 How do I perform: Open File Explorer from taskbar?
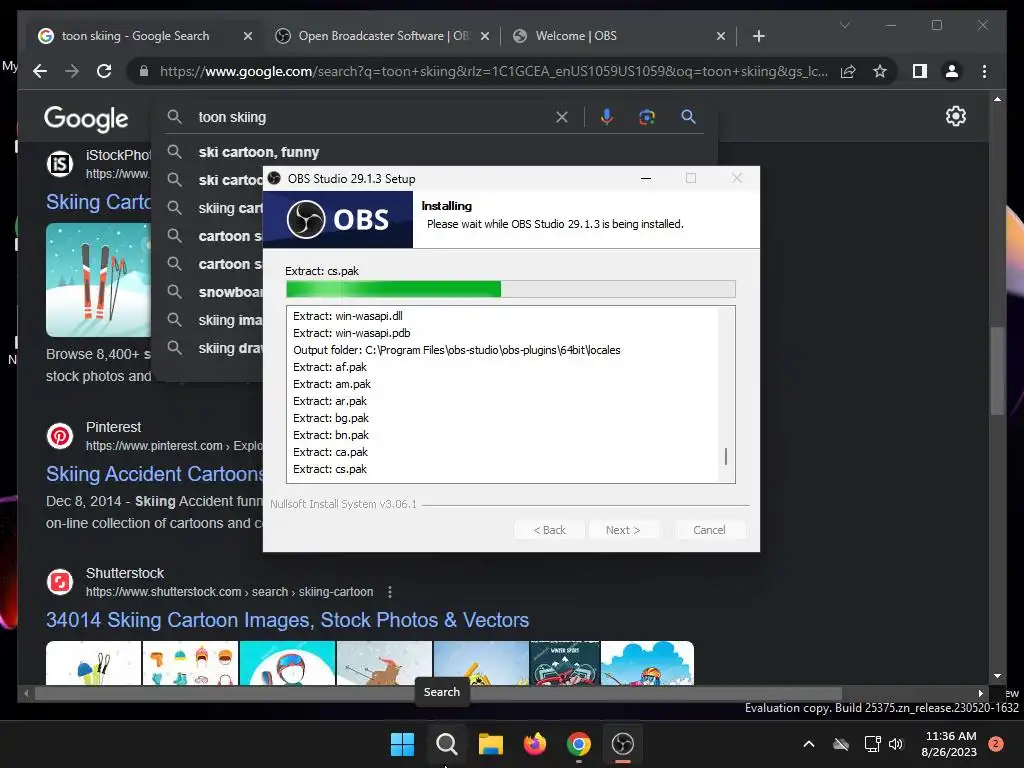pyautogui.click(x=490, y=744)
